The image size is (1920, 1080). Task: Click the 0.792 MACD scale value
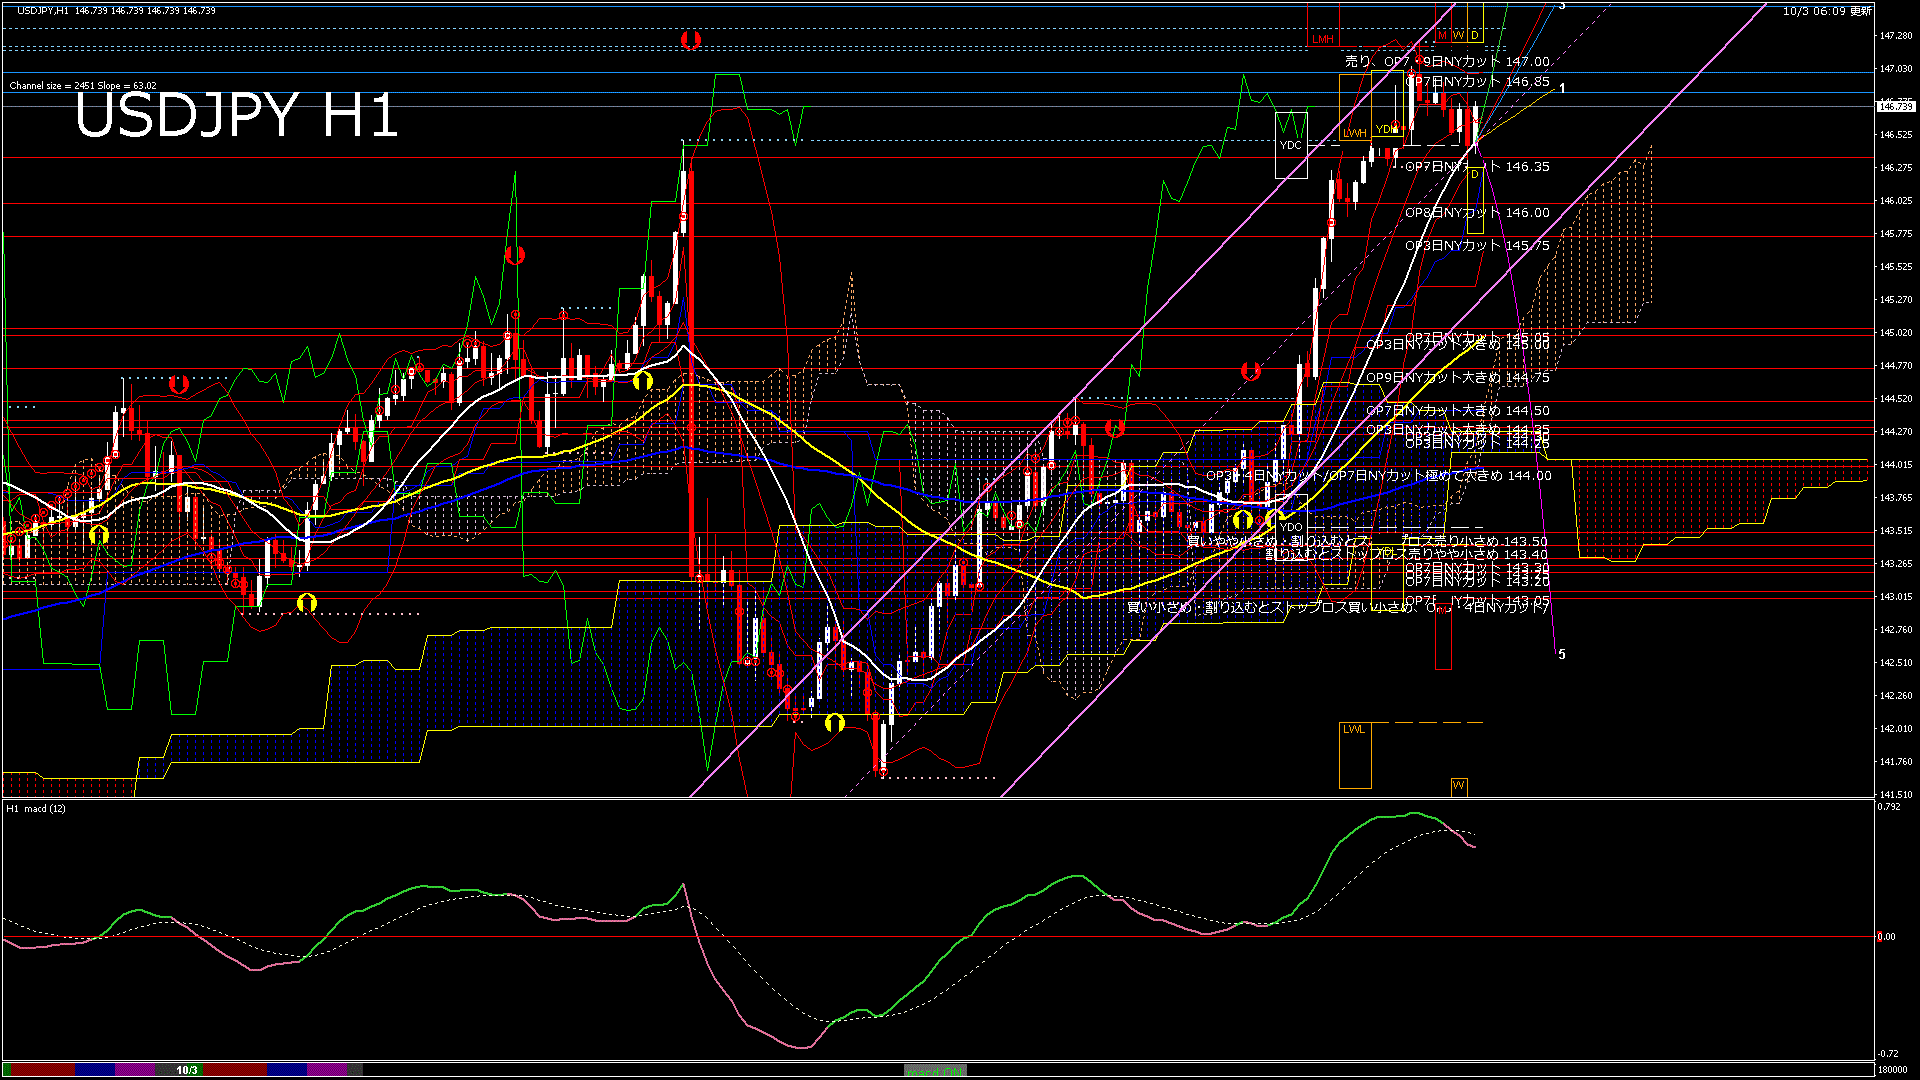(1888, 806)
